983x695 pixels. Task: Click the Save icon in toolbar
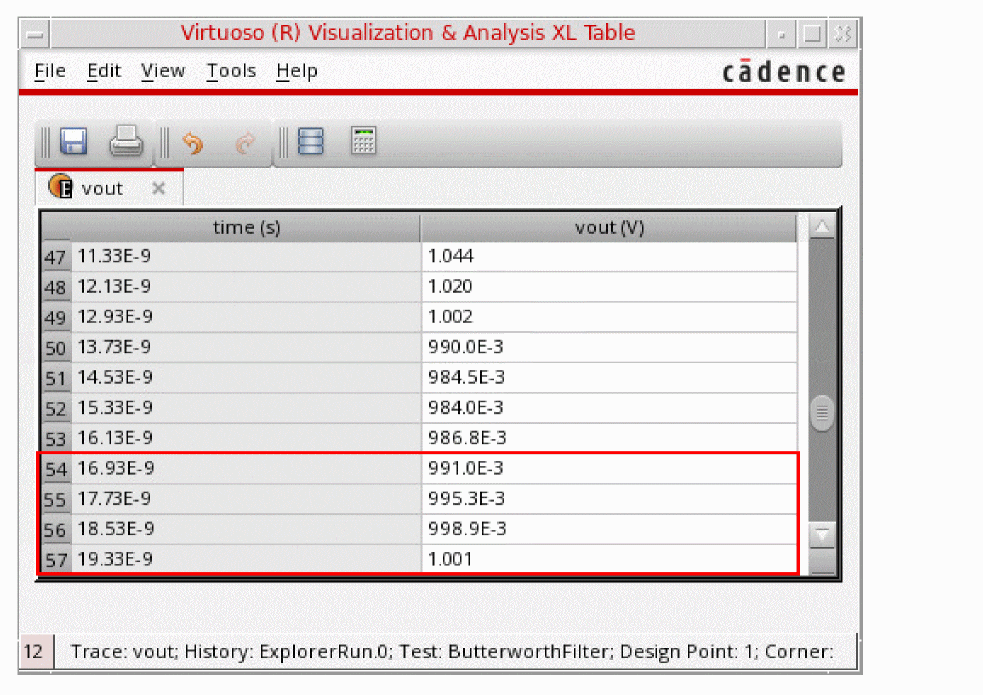click(x=73, y=141)
